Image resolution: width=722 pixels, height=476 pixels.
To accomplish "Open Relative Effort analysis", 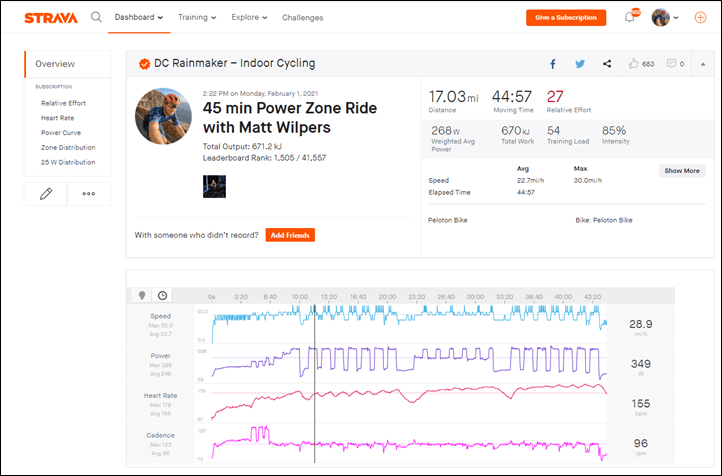I will (x=63, y=103).
